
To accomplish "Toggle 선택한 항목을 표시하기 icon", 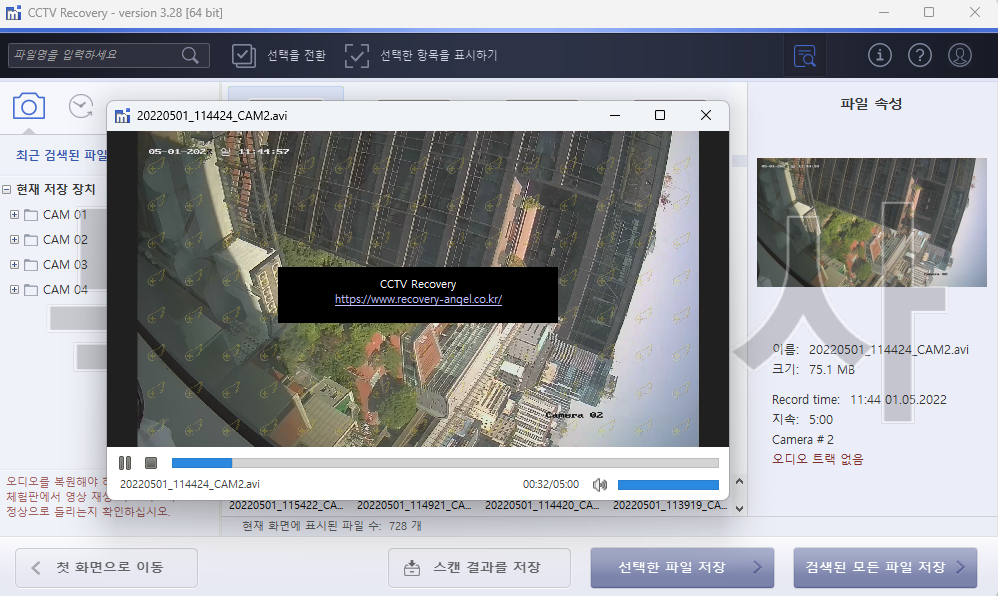I will [x=356, y=55].
